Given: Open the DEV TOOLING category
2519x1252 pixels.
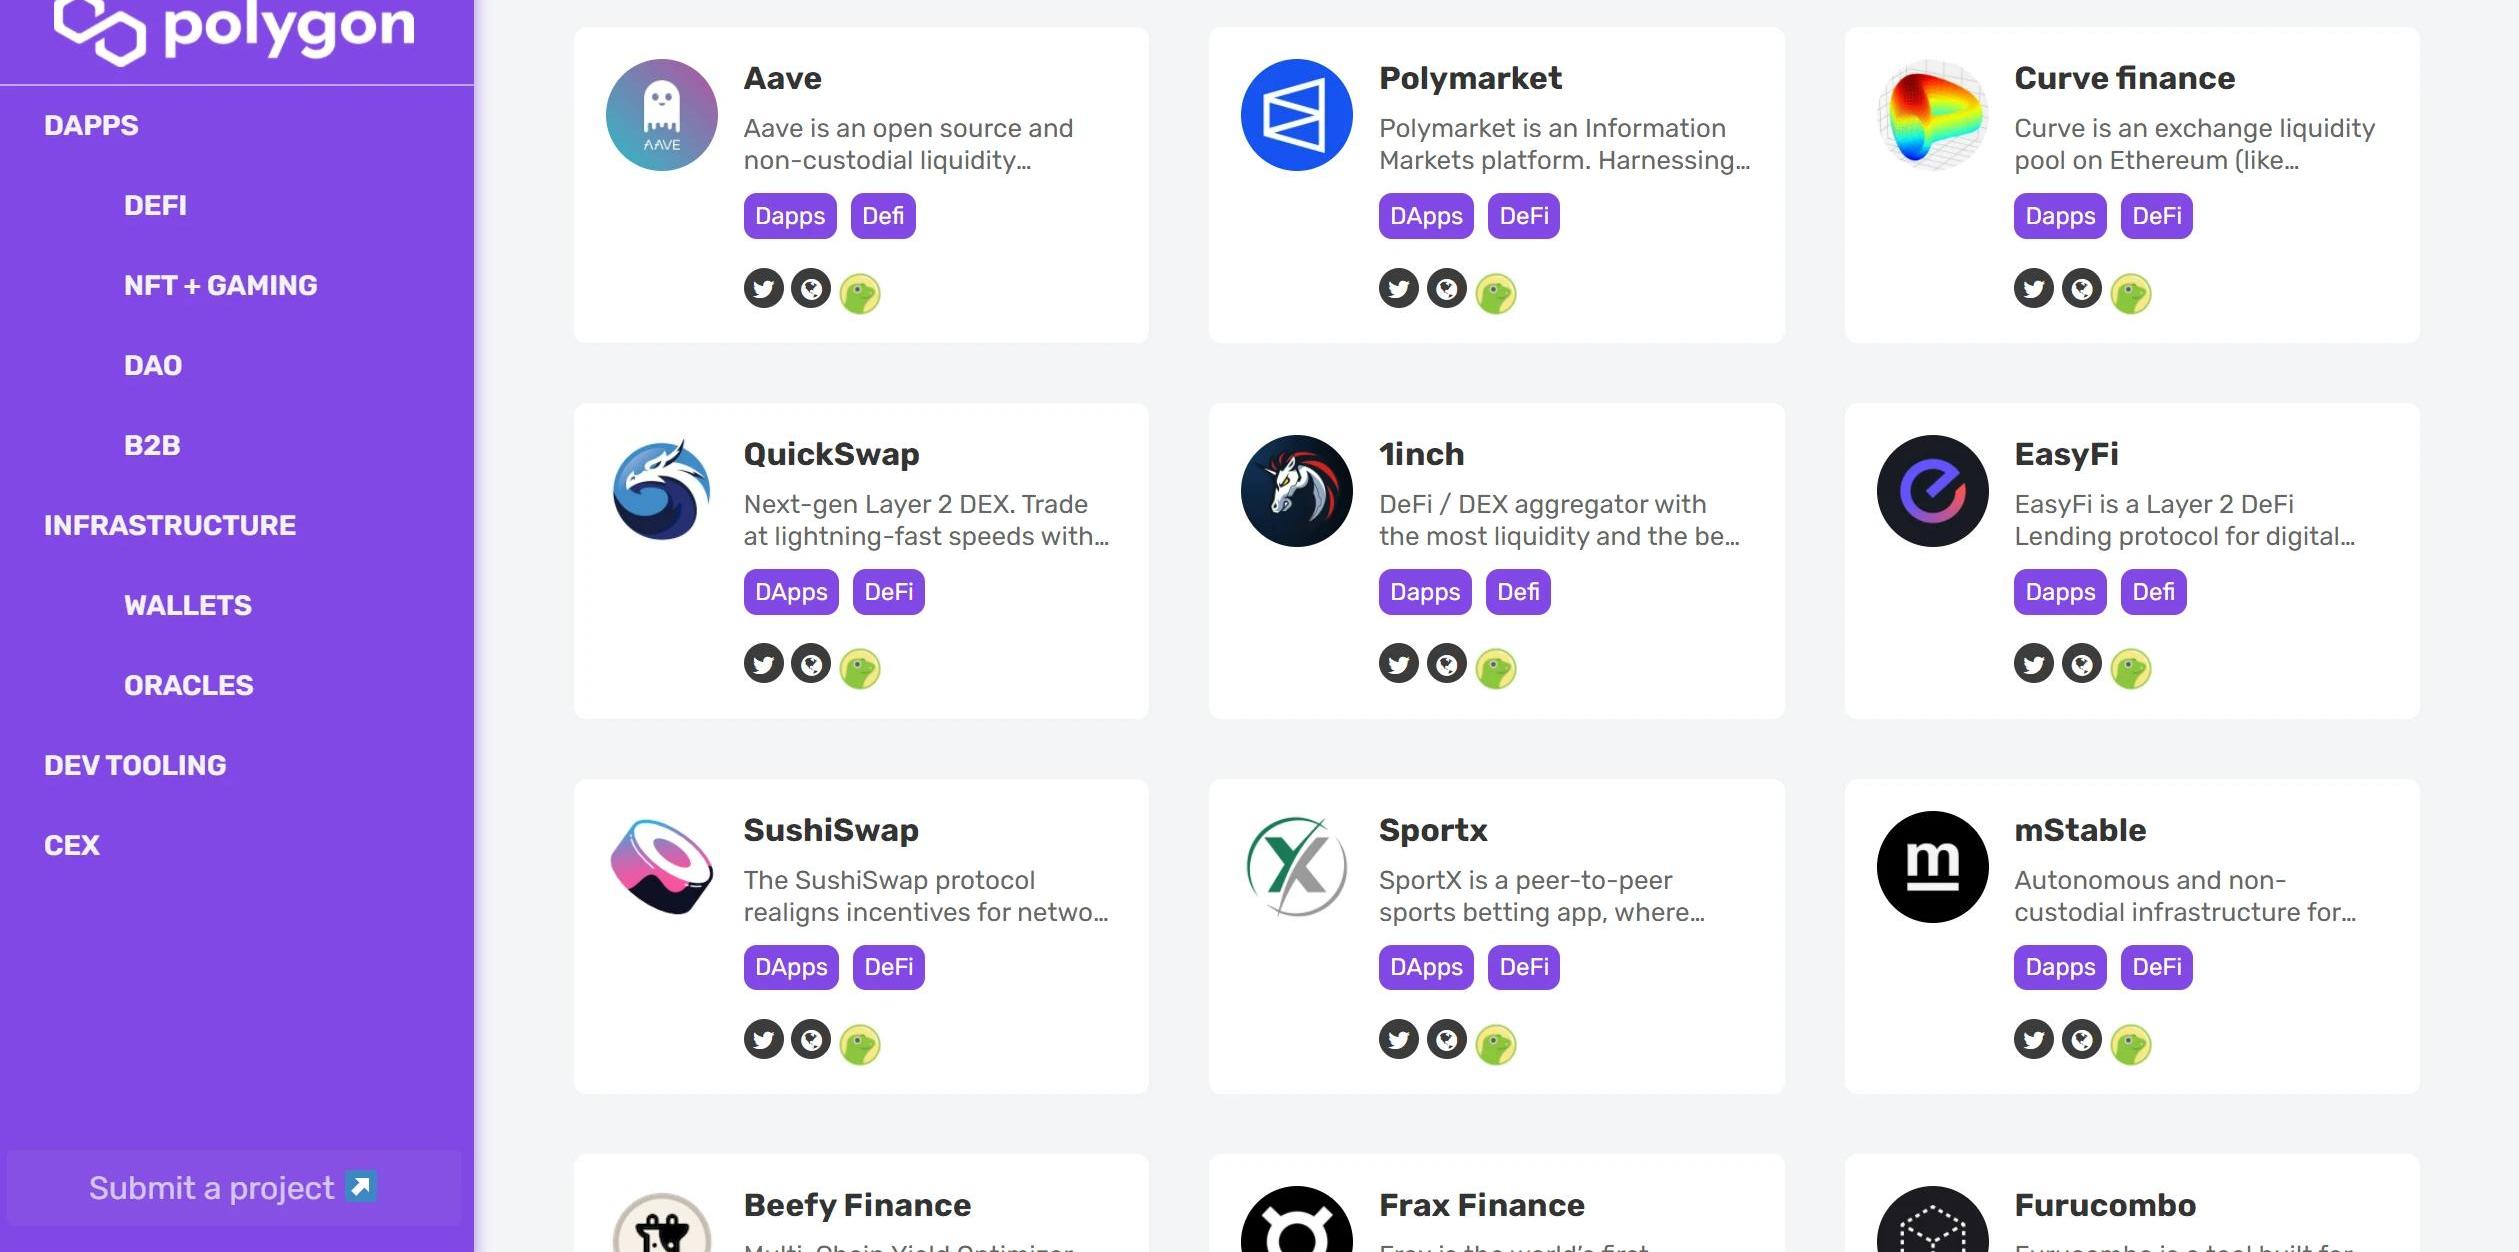Looking at the screenshot, I should click(135, 766).
